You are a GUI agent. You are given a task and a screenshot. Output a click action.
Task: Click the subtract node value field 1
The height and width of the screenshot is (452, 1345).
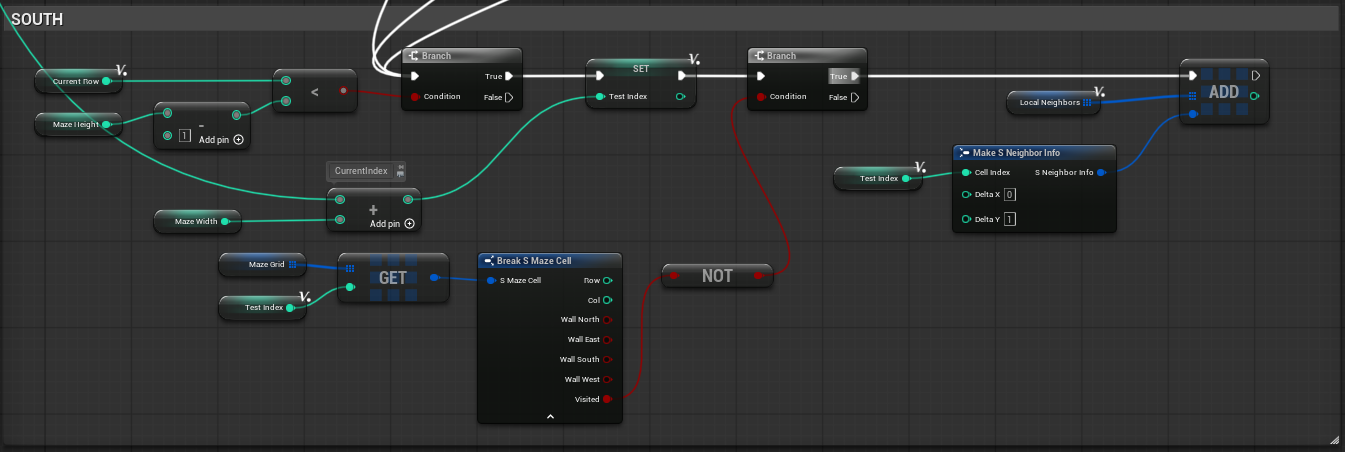coord(185,136)
